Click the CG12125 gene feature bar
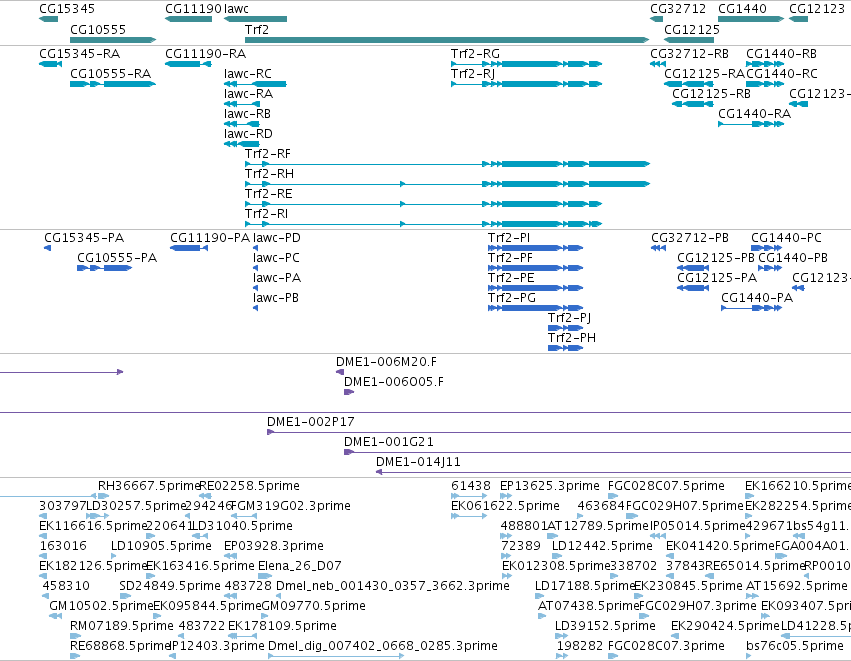 [x=689, y=40]
